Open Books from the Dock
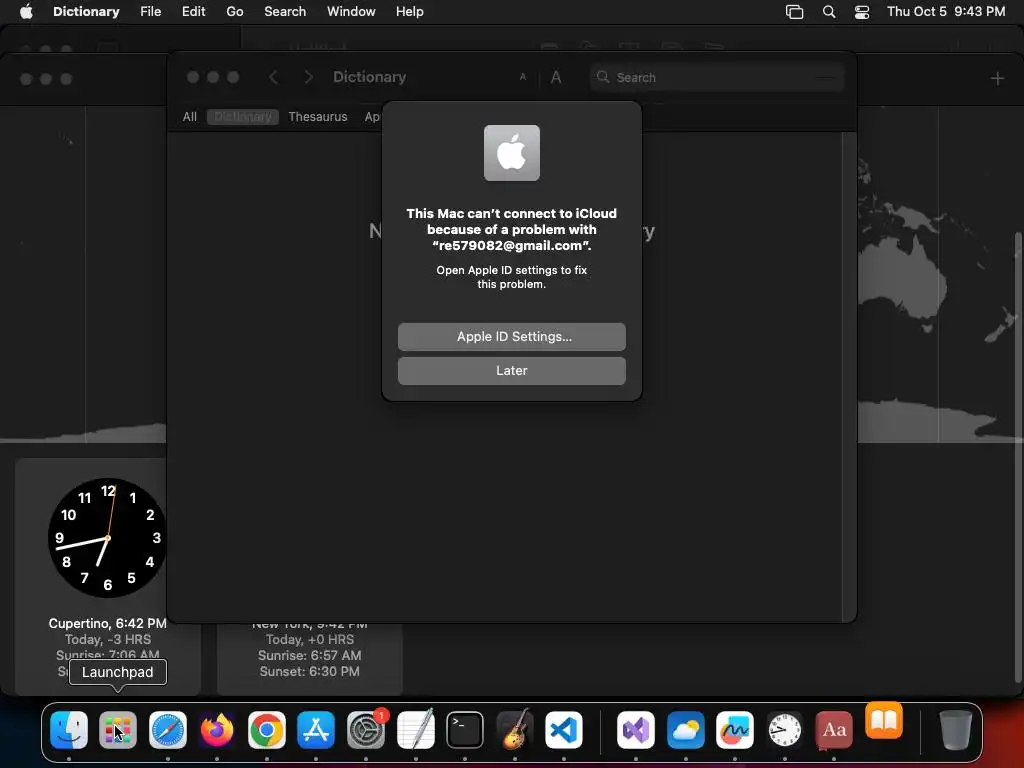1024x768 pixels. coord(884,720)
